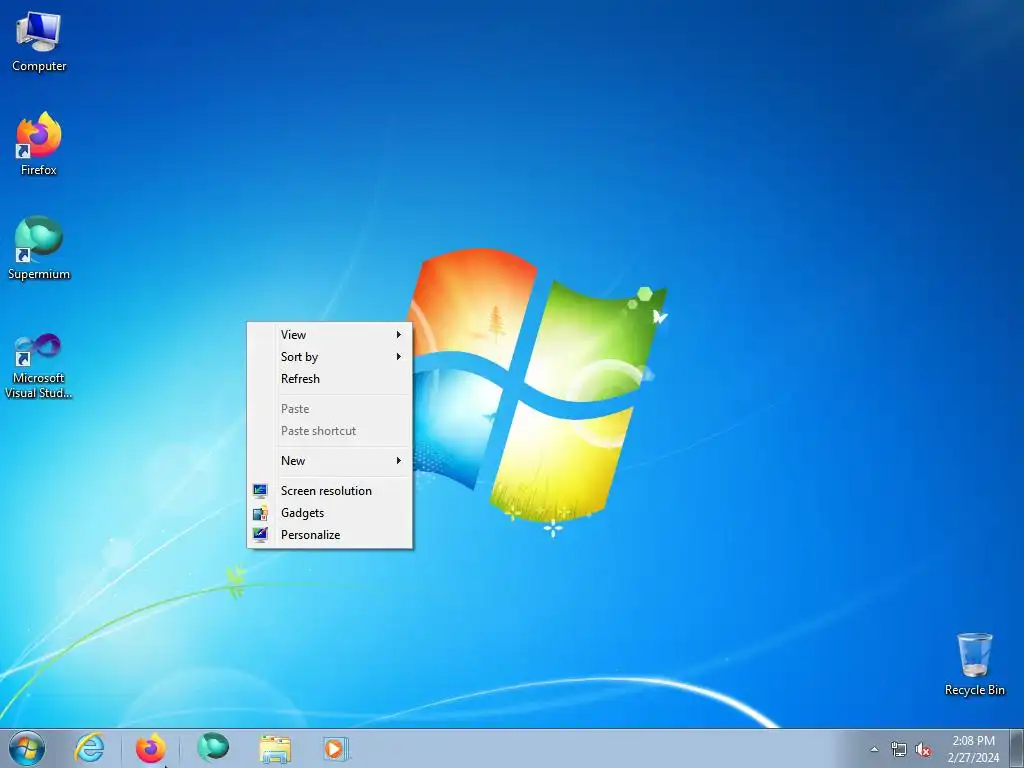
Task: Expand the View submenu
Action: coord(330,334)
